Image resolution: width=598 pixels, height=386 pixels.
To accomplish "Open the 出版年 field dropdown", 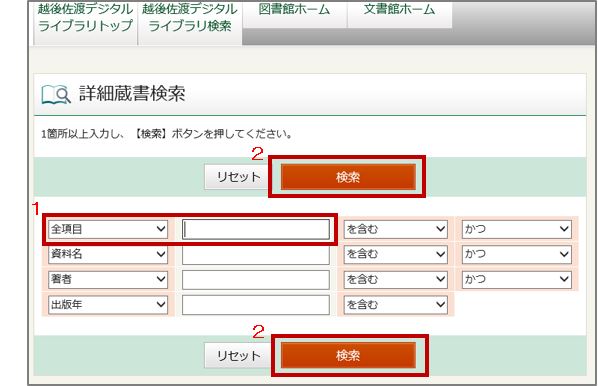I will point(108,305).
